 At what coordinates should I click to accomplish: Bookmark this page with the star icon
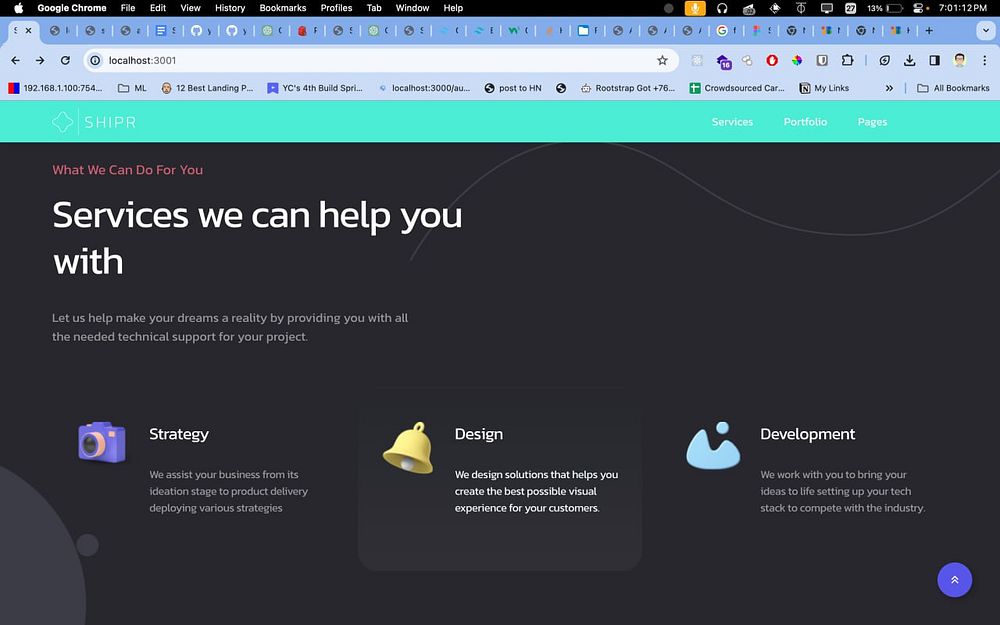click(x=663, y=61)
